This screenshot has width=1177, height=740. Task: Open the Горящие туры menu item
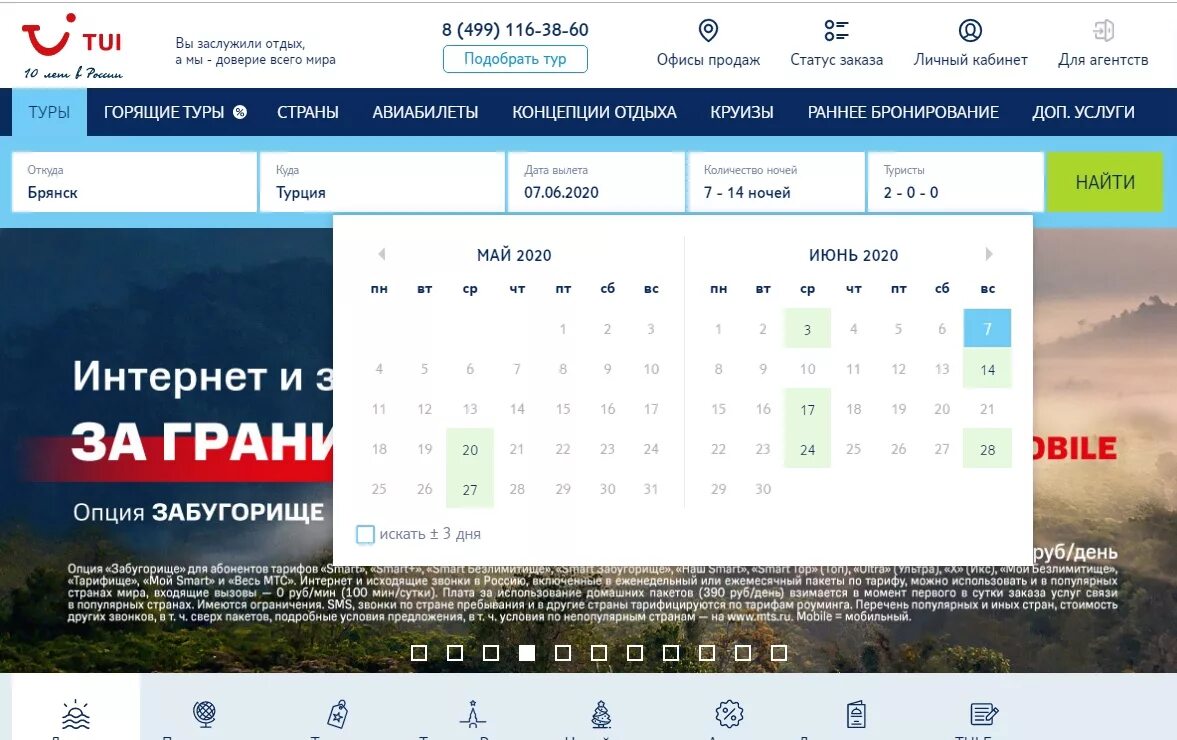point(164,113)
